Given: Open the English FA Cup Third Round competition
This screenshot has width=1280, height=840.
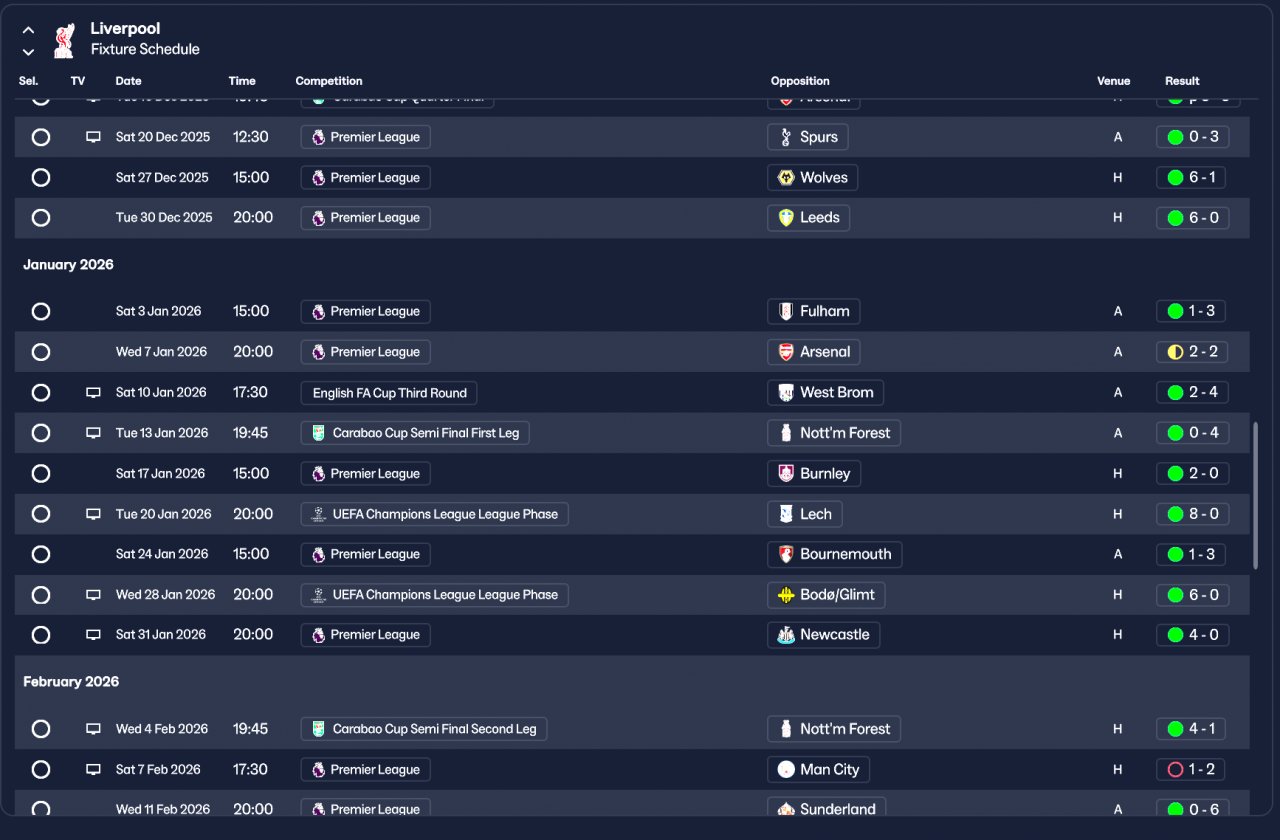Looking at the screenshot, I should [389, 393].
